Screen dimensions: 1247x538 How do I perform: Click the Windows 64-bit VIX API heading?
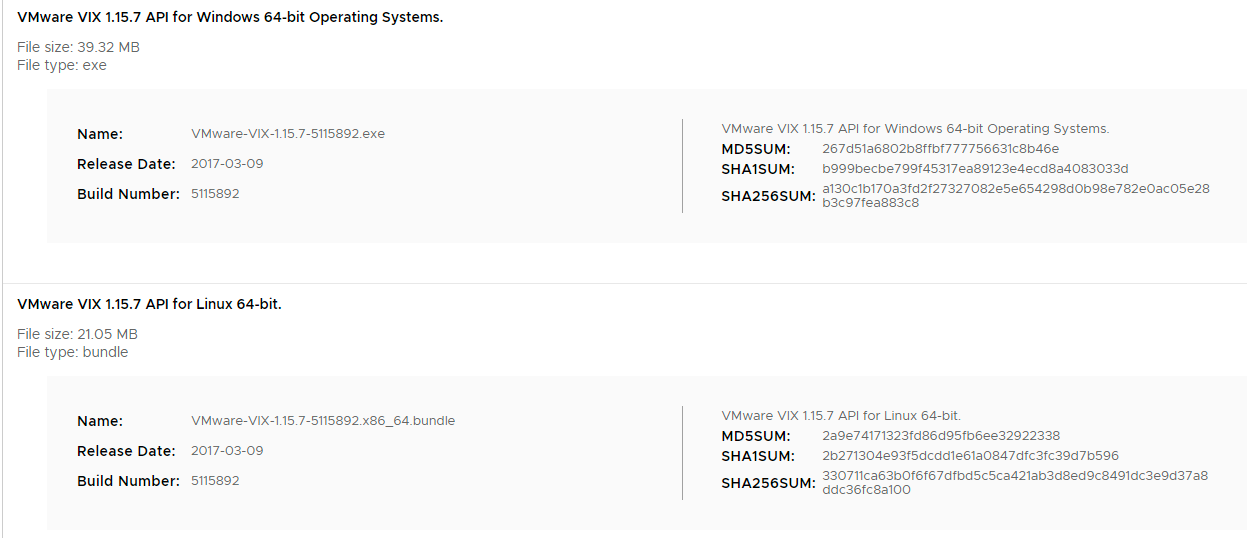tap(230, 17)
